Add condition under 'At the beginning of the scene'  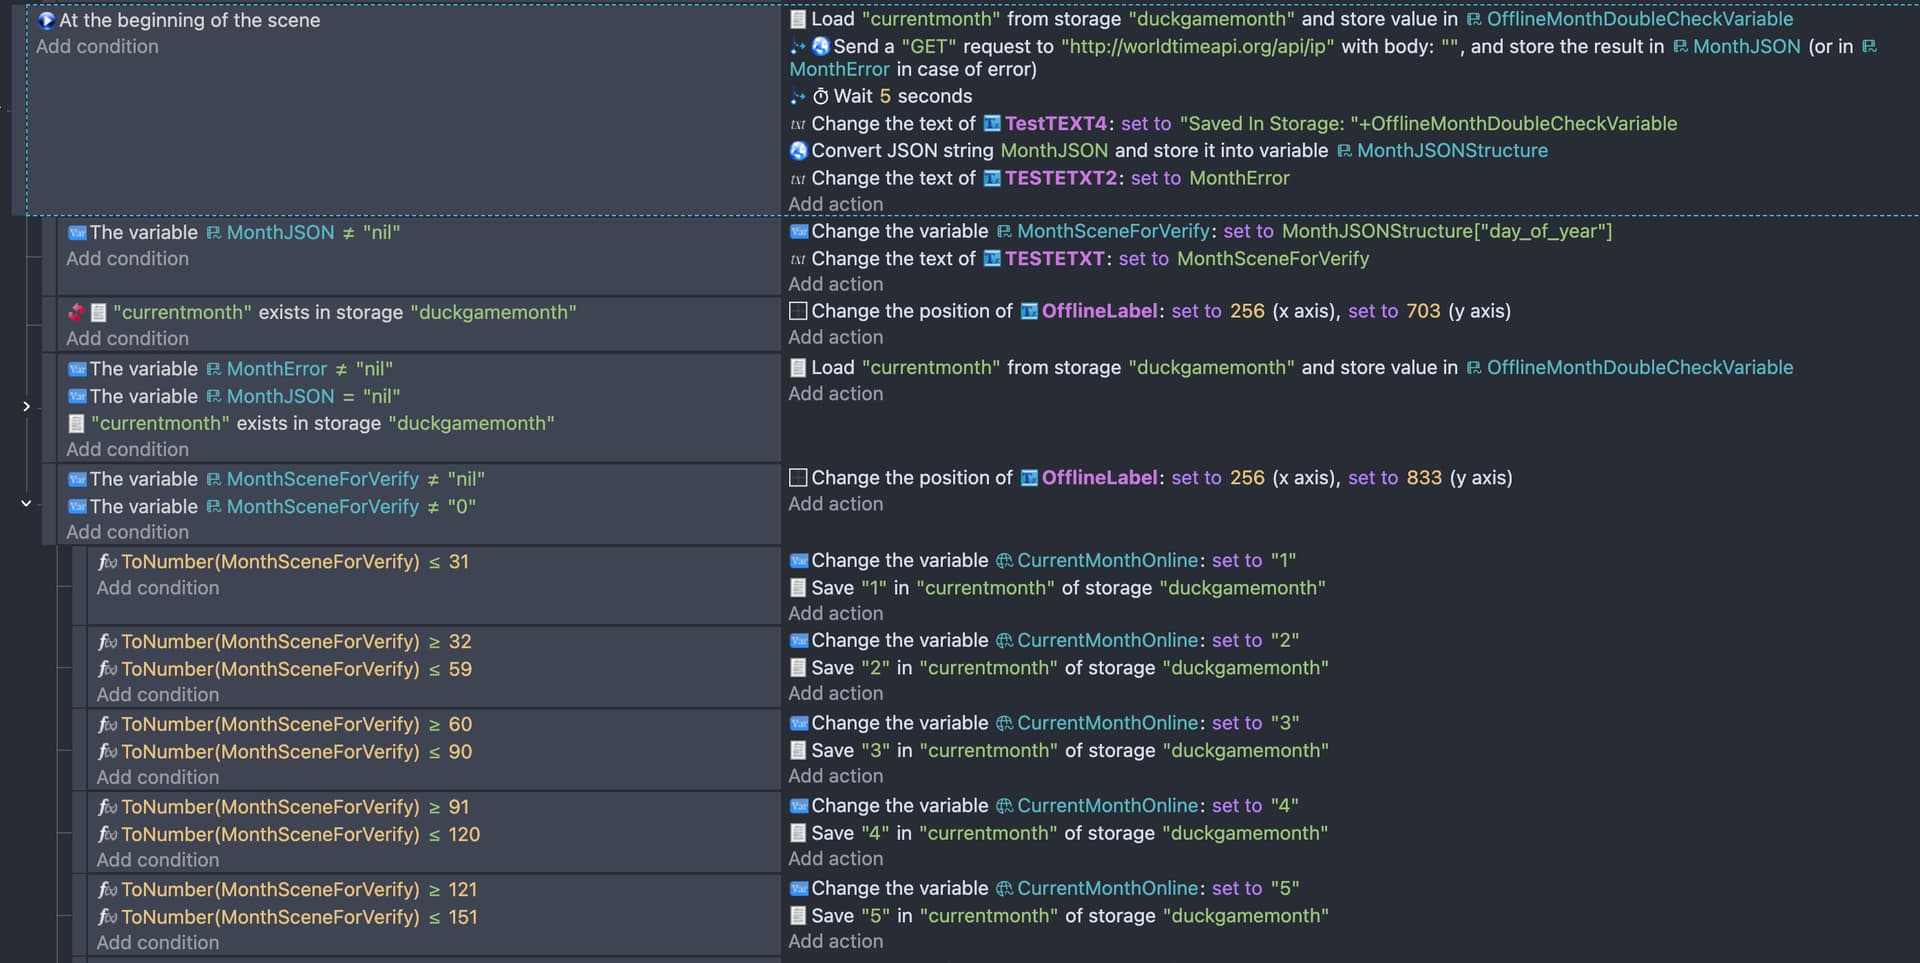[x=97, y=46]
